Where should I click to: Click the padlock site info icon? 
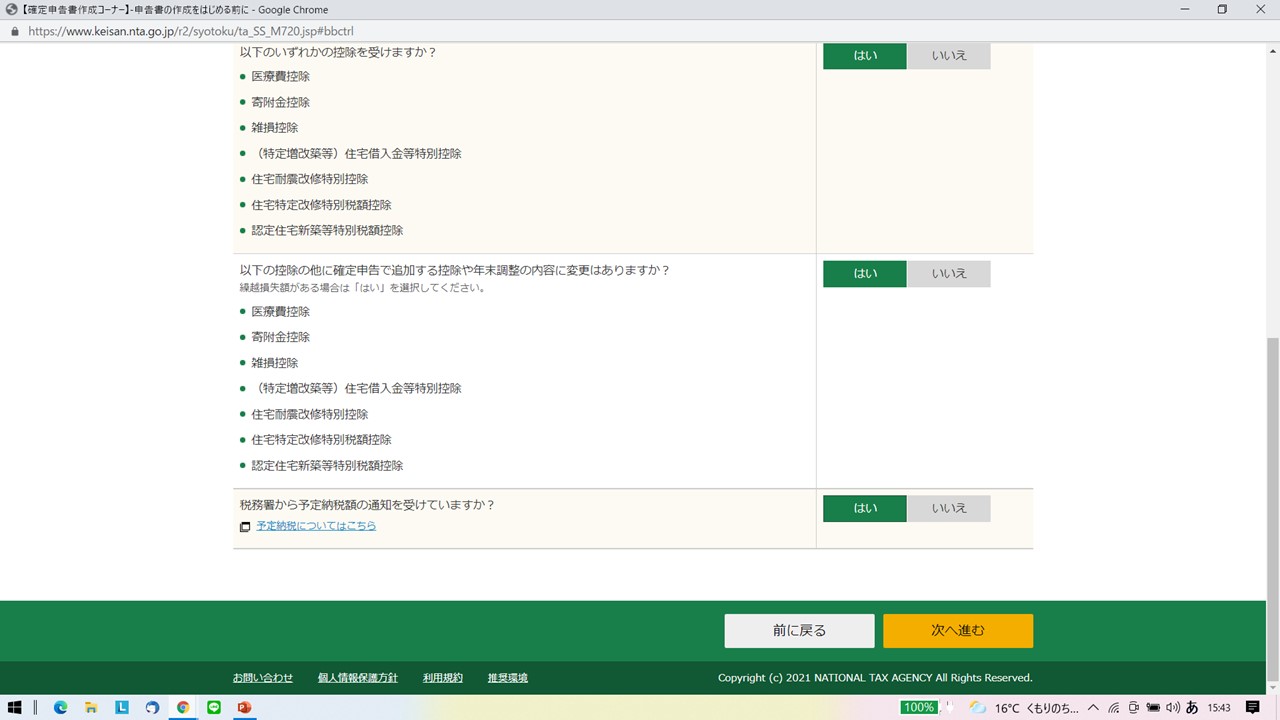(x=14, y=31)
